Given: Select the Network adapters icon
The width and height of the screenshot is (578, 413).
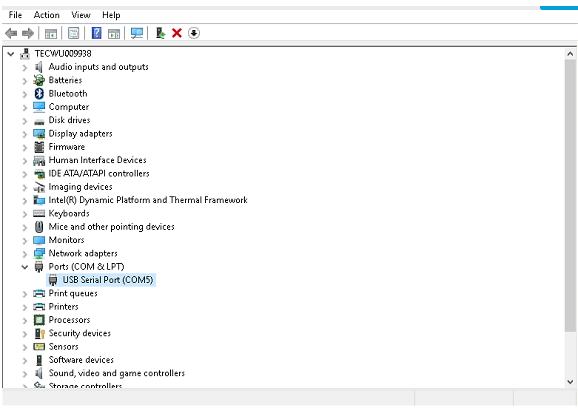Looking at the screenshot, I should click(x=39, y=253).
